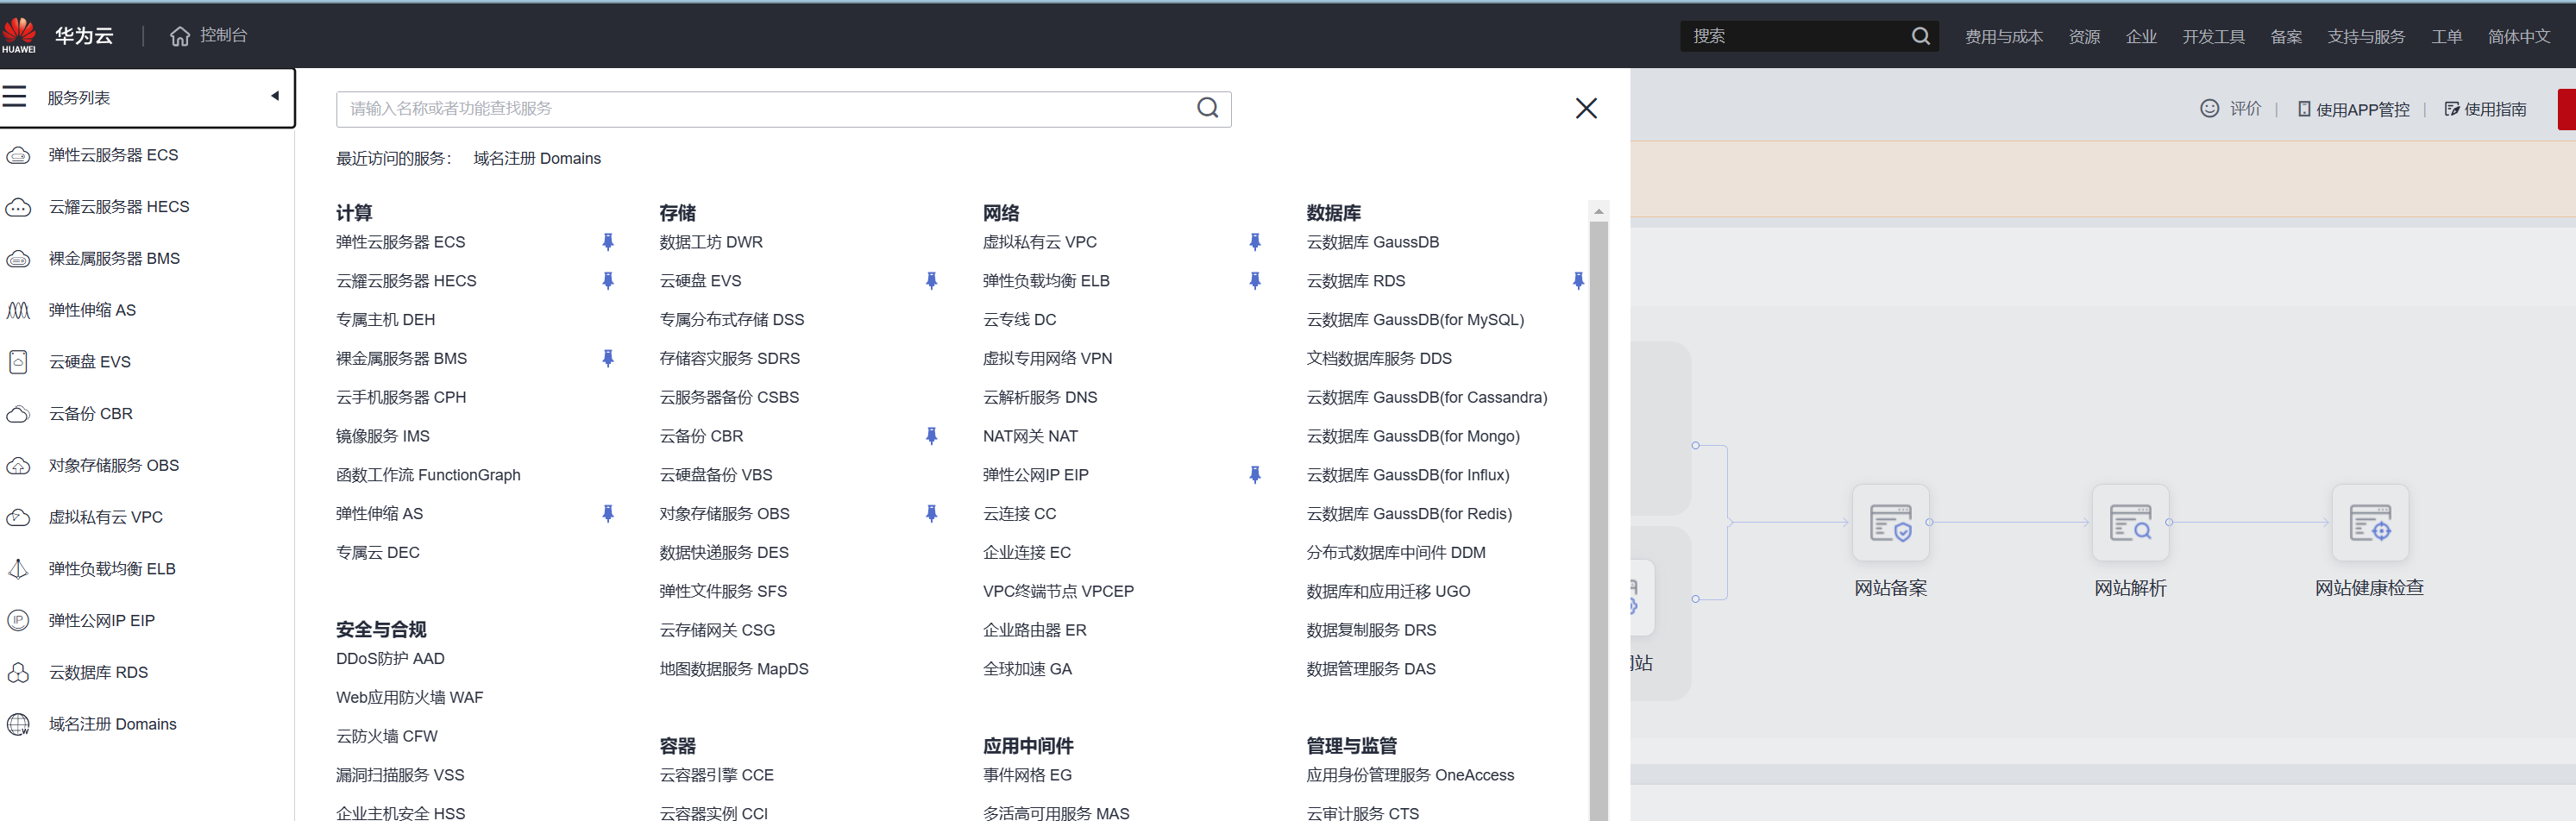2576x821 pixels.
Task: Expand the 支持与服务 top menu
Action: (x=2366, y=37)
